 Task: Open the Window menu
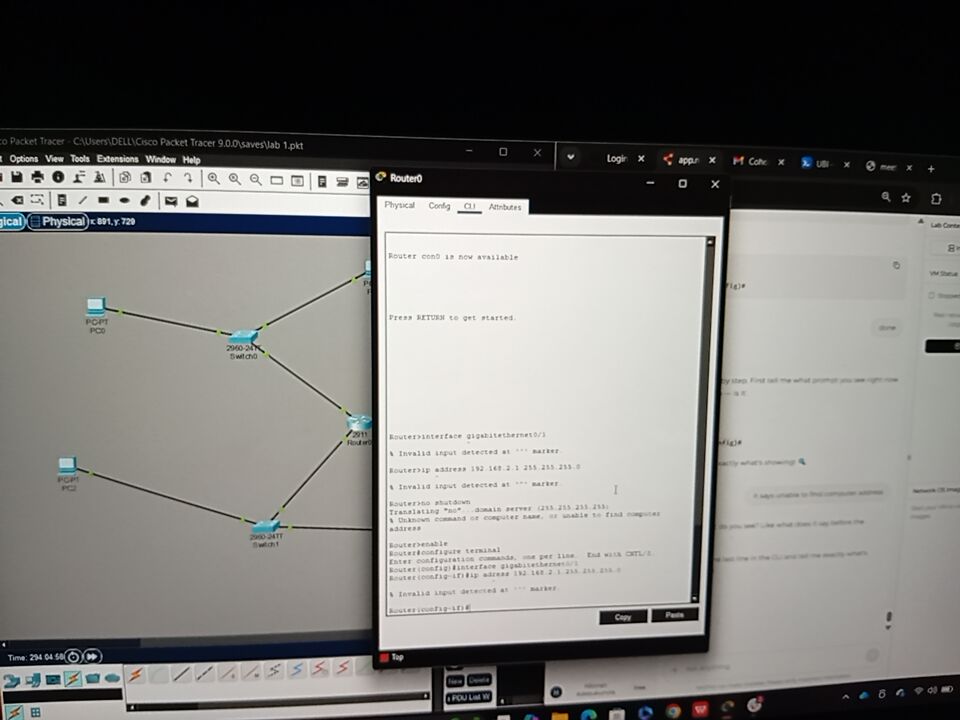160,159
